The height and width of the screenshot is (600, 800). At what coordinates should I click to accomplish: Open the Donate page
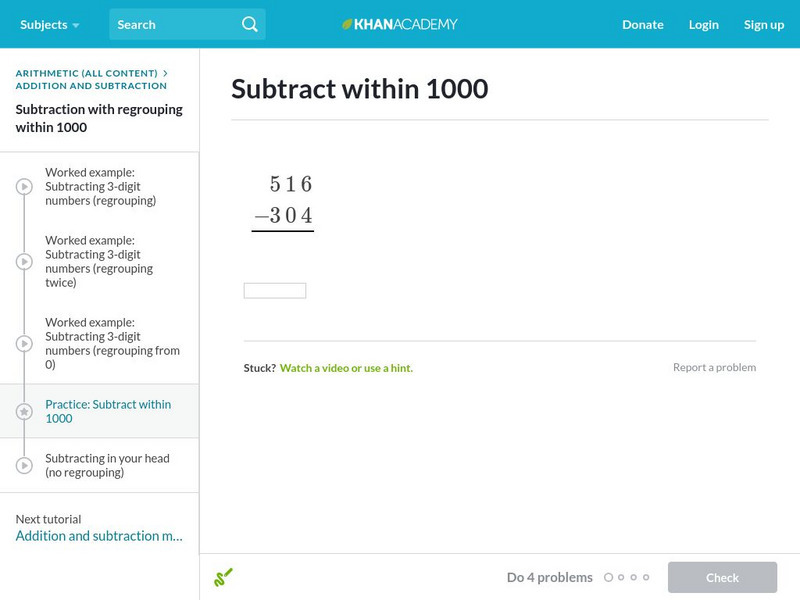(642, 24)
